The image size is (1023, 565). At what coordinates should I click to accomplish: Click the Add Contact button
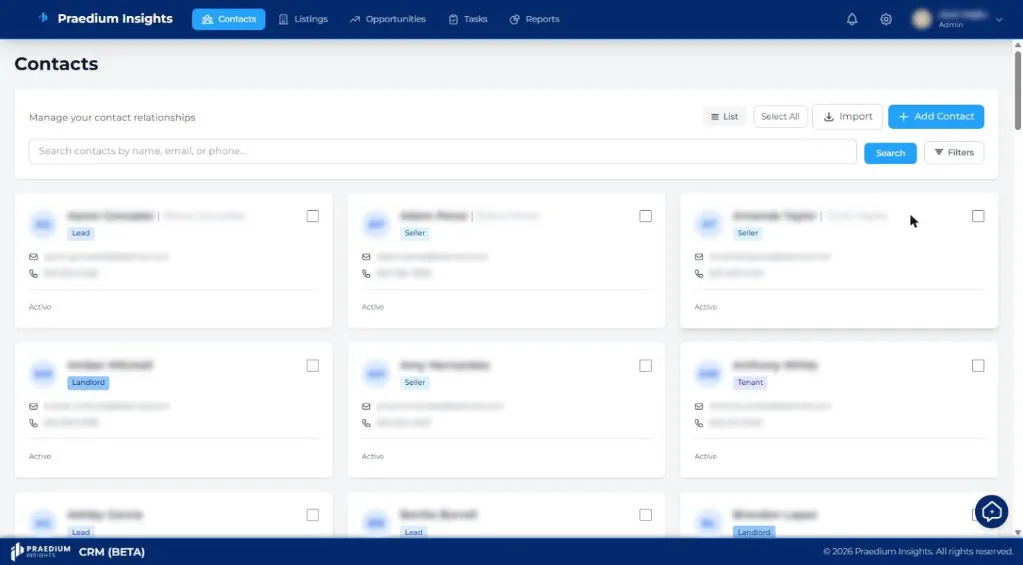(936, 117)
